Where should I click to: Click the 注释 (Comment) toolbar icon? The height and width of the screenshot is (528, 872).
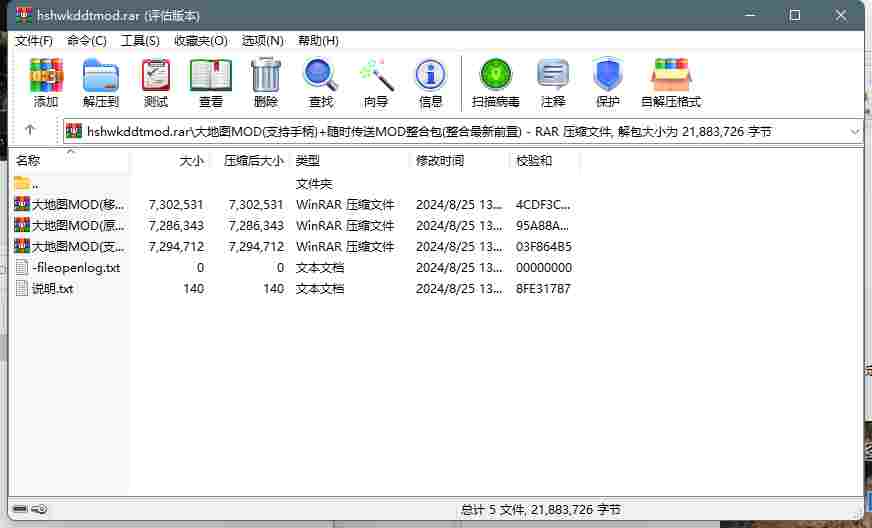(x=553, y=76)
